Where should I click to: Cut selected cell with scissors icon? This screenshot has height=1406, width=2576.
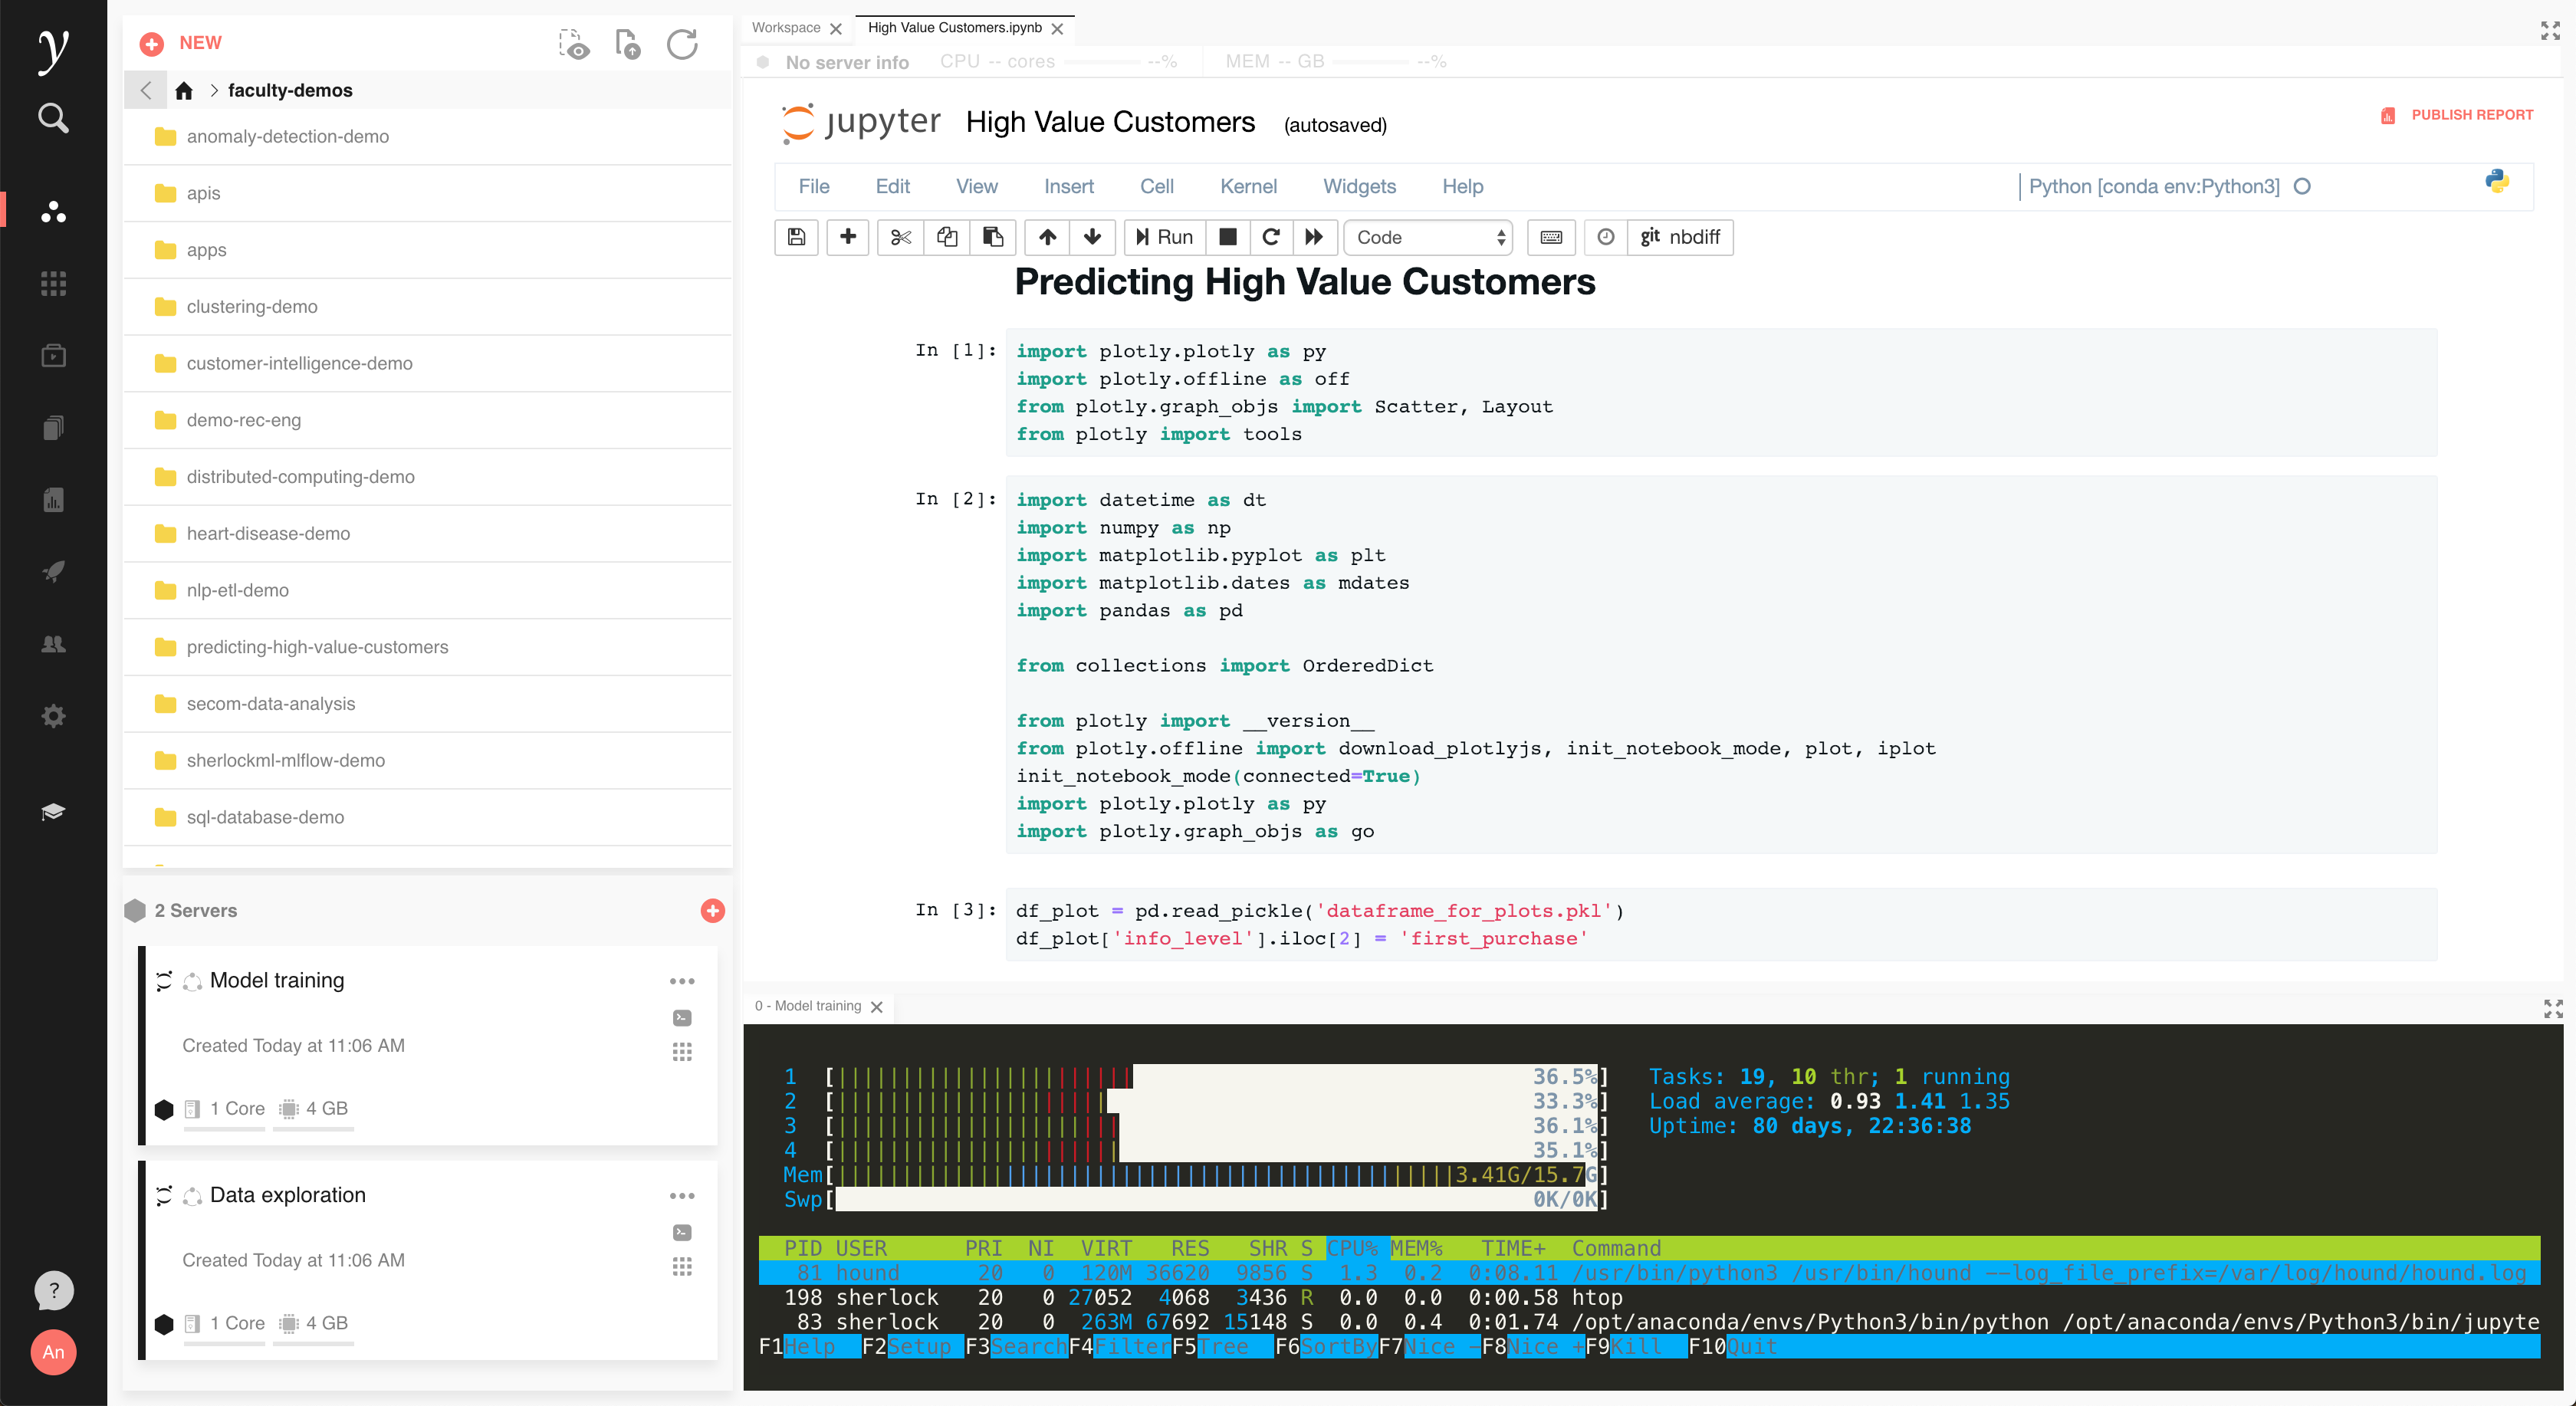coord(900,237)
